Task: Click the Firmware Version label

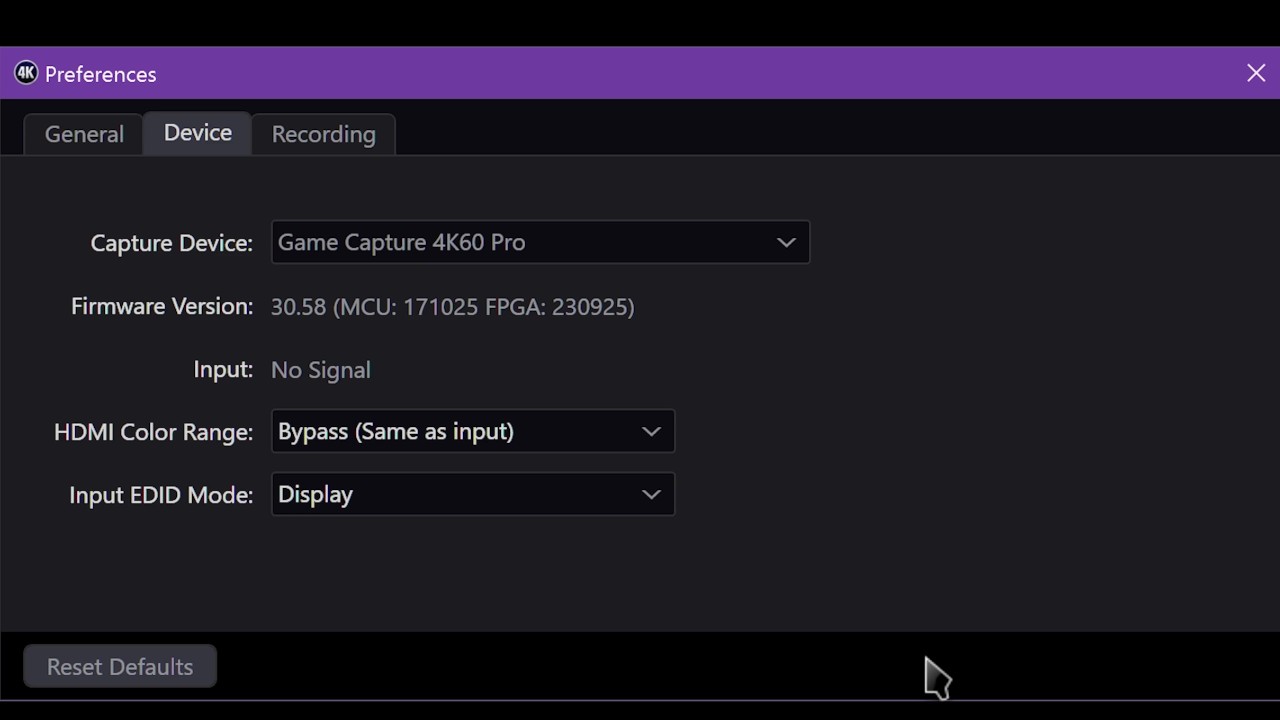Action: pos(161,306)
